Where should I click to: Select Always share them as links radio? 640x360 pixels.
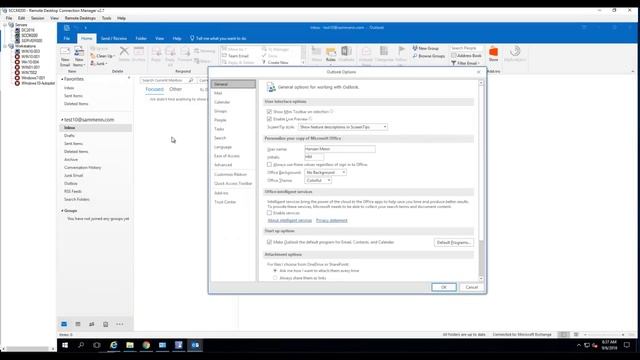275,278
